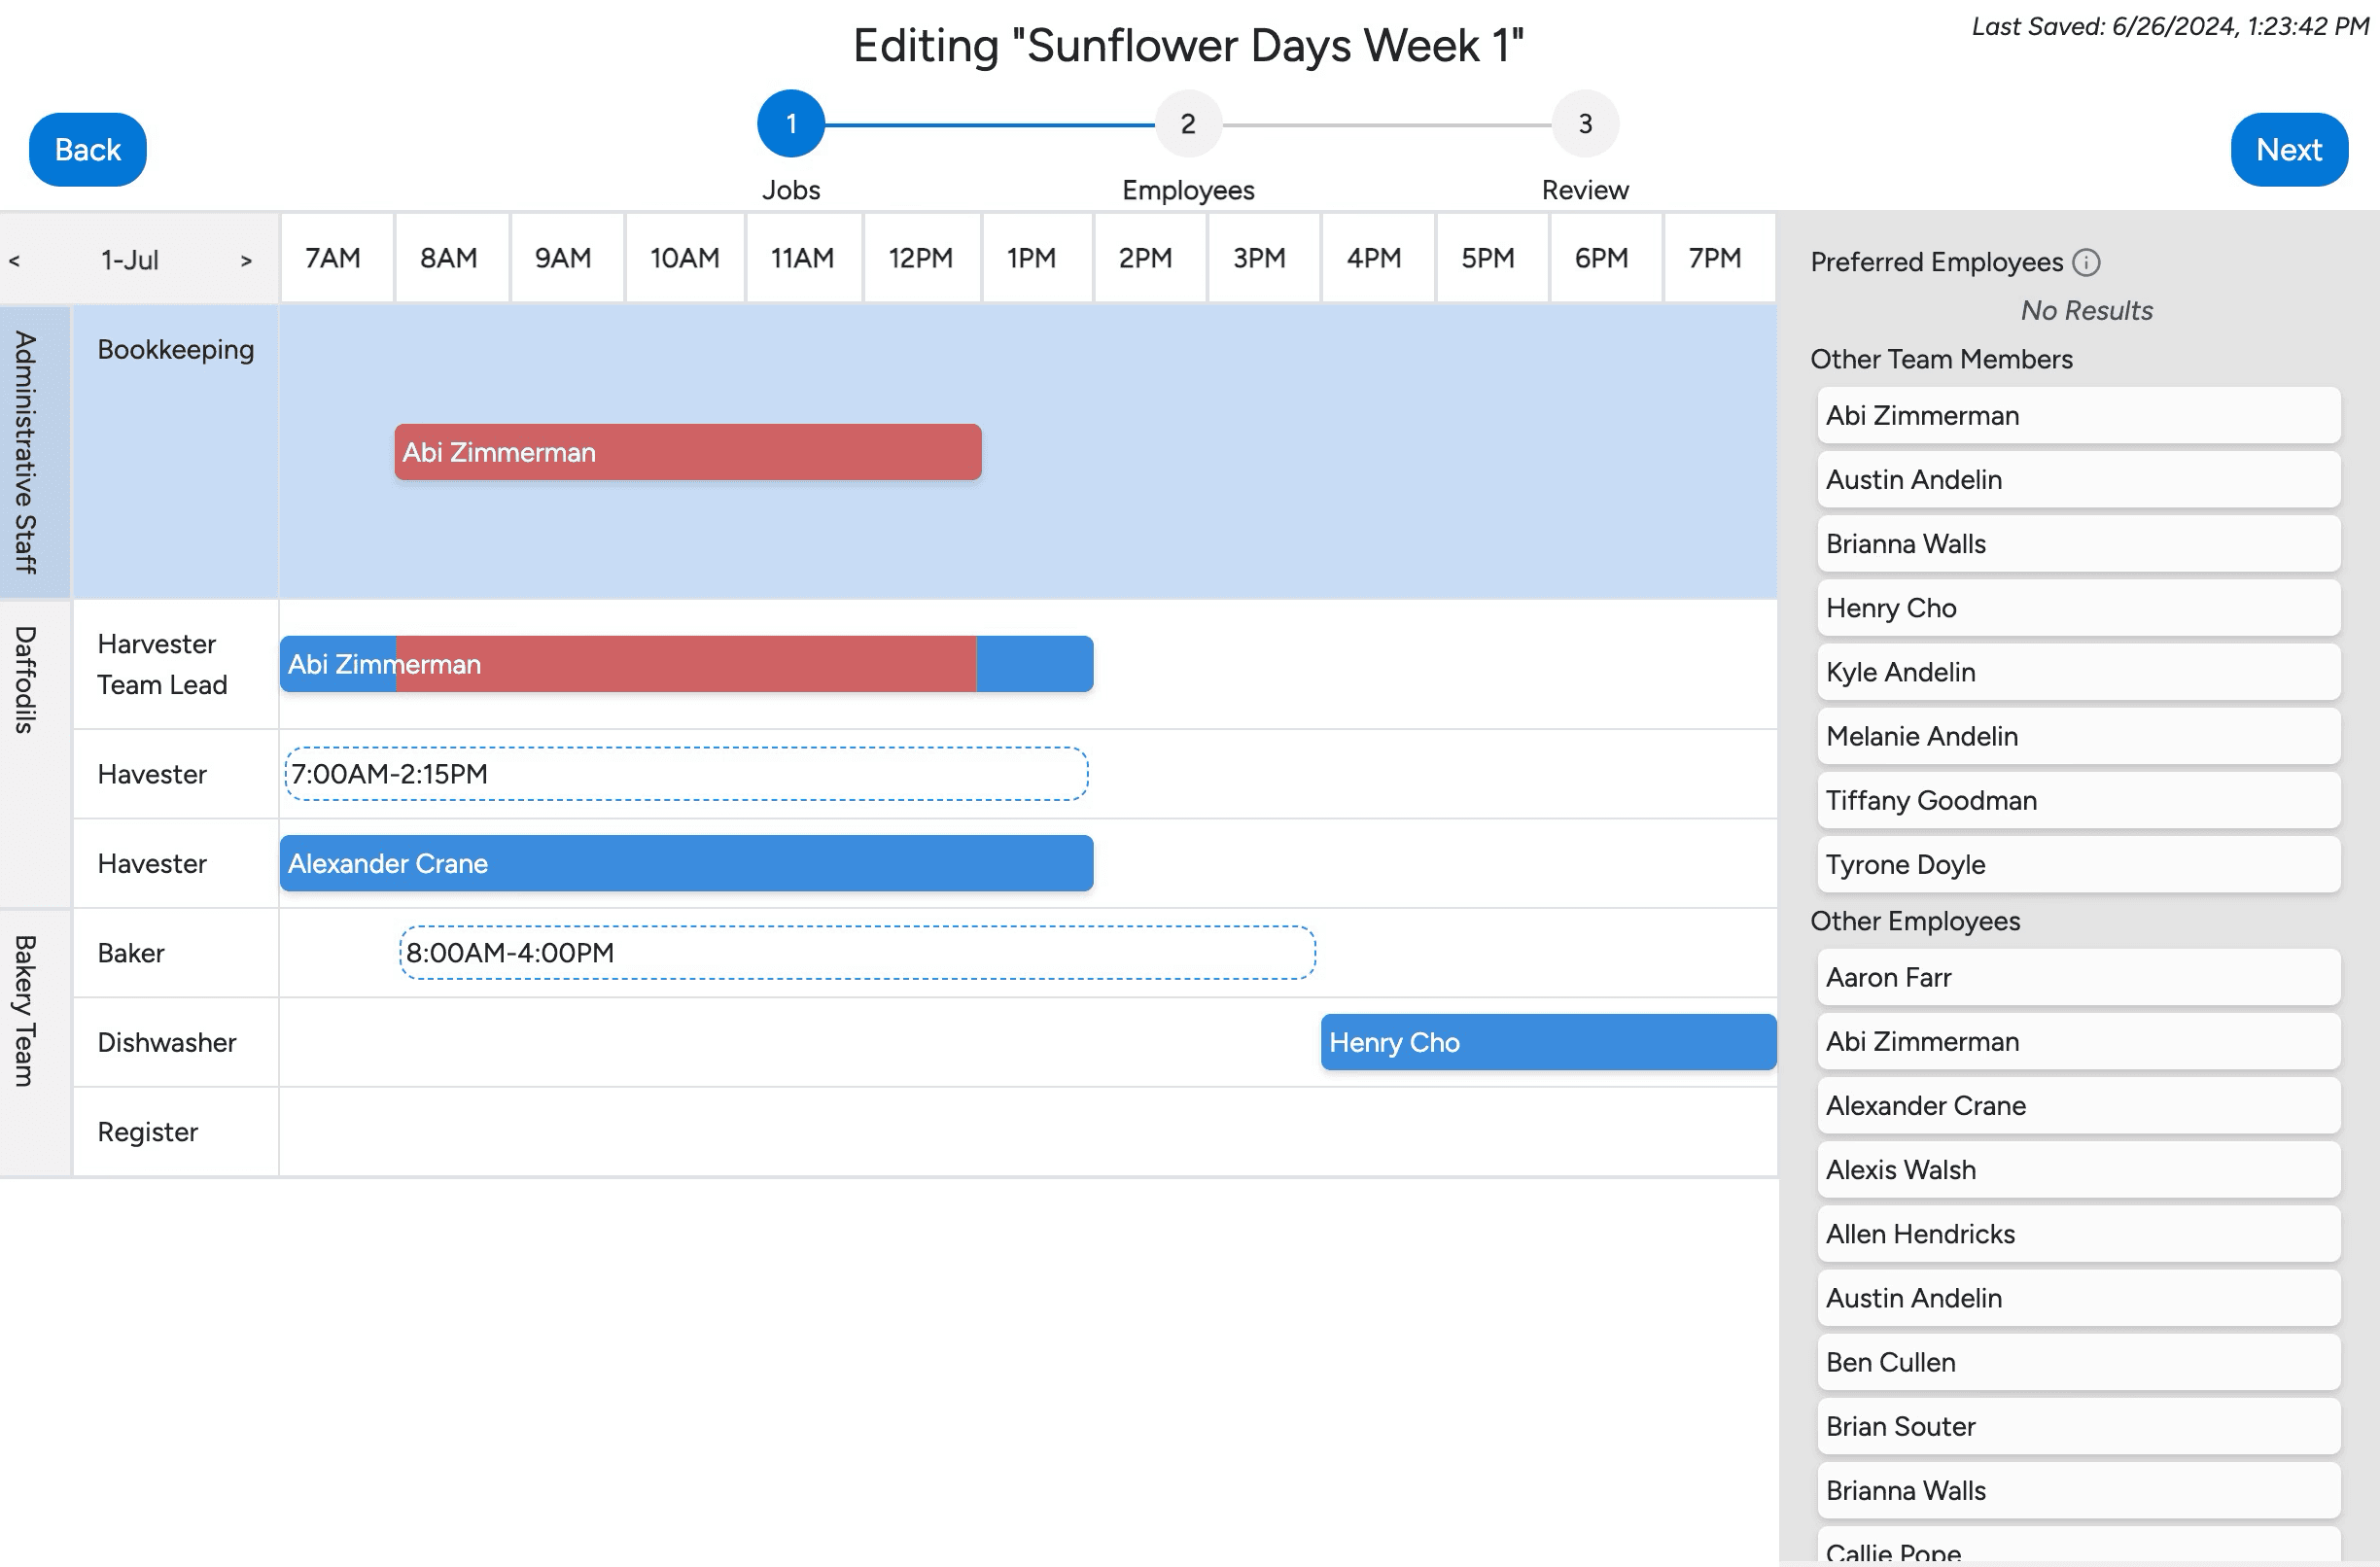
Task: Select the unassigned 7:00AM-2:15PM Havester shift
Action: coord(686,774)
